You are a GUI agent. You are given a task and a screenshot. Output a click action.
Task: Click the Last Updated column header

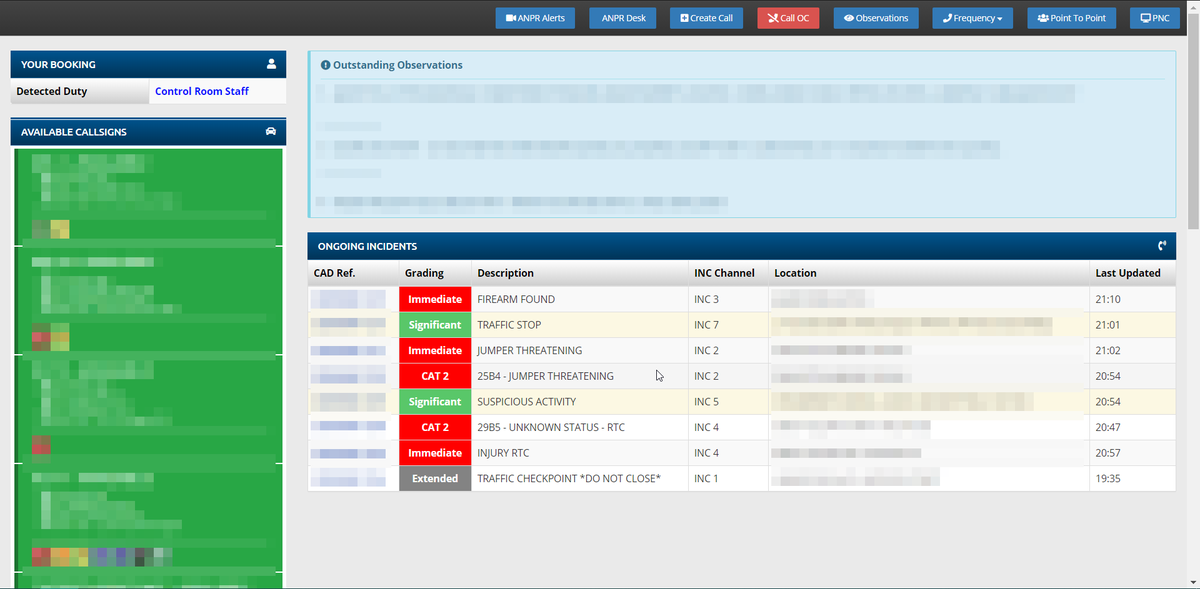(x=1128, y=273)
